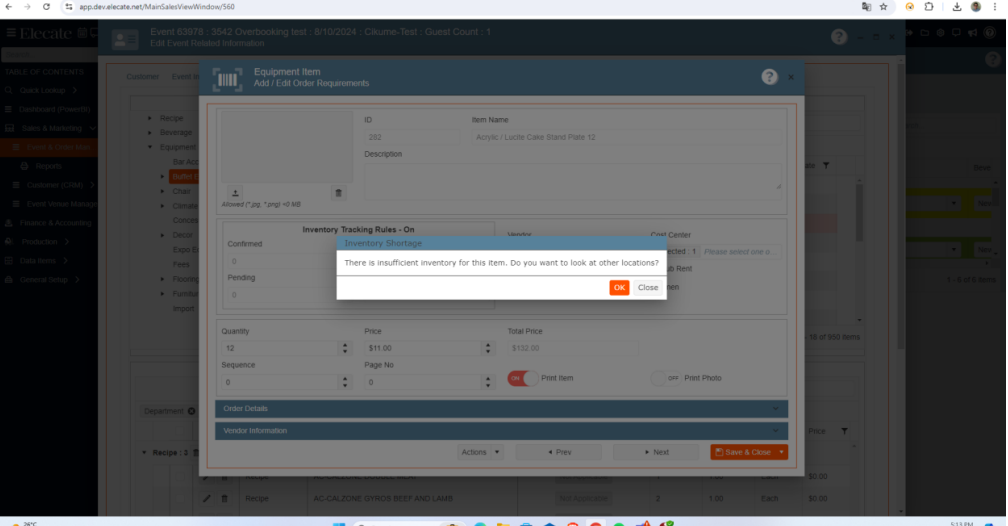The height and width of the screenshot is (526, 1008).
Task: Open browser downloads icon
Action: [957, 6]
